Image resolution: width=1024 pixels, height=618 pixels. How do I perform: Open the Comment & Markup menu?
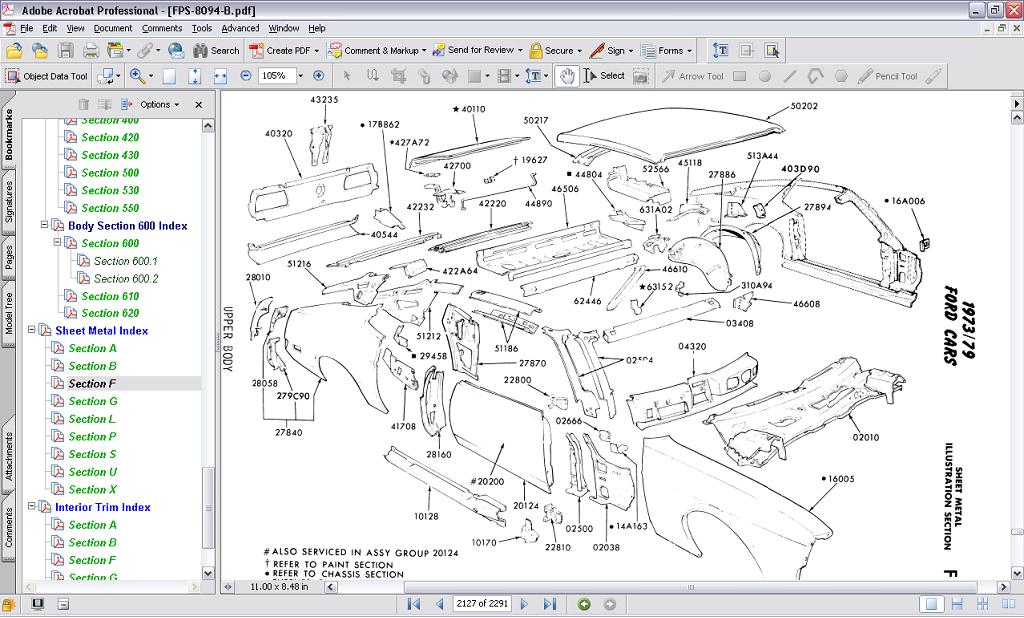coord(377,50)
